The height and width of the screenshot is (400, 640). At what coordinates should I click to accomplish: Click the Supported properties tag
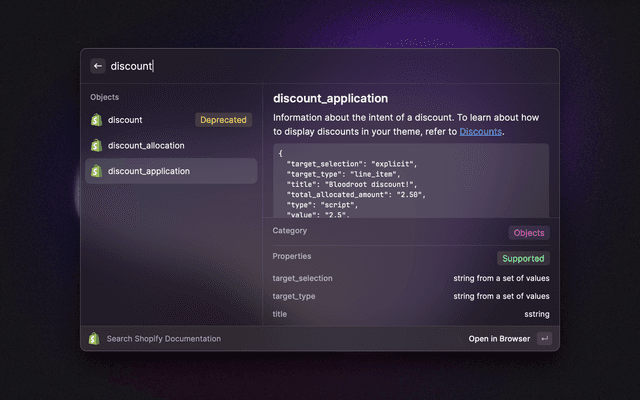(x=523, y=258)
